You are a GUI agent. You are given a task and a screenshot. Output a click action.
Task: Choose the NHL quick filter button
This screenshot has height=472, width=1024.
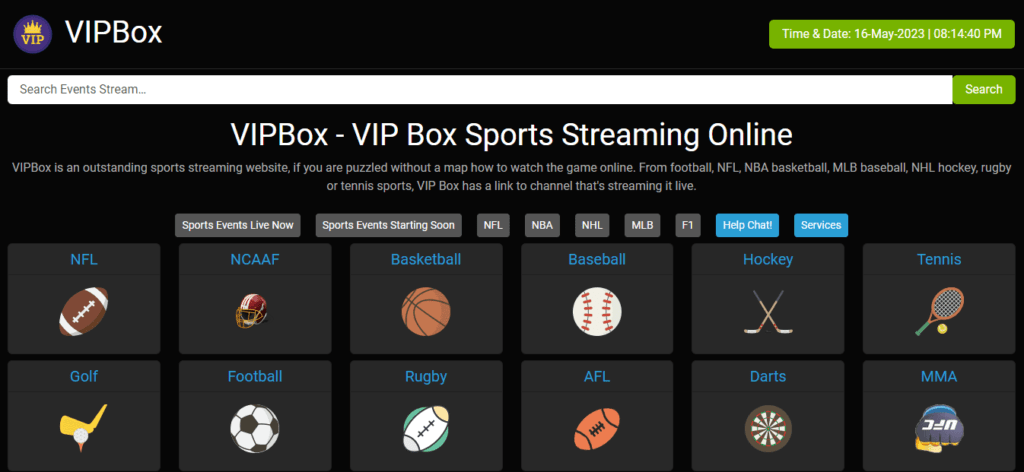pyautogui.click(x=592, y=225)
